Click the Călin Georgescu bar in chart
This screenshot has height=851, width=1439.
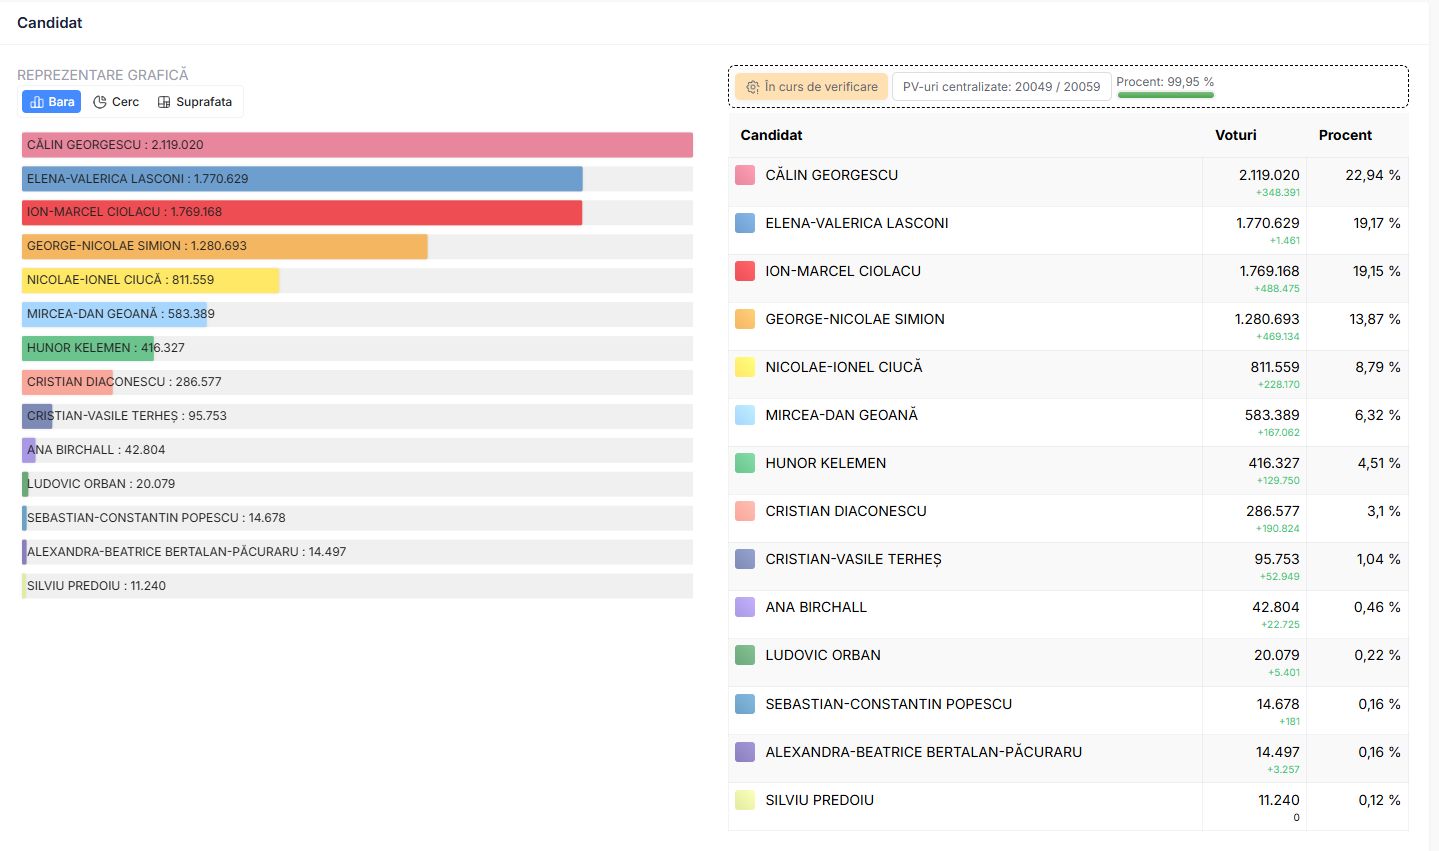pyautogui.click(x=357, y=145)
